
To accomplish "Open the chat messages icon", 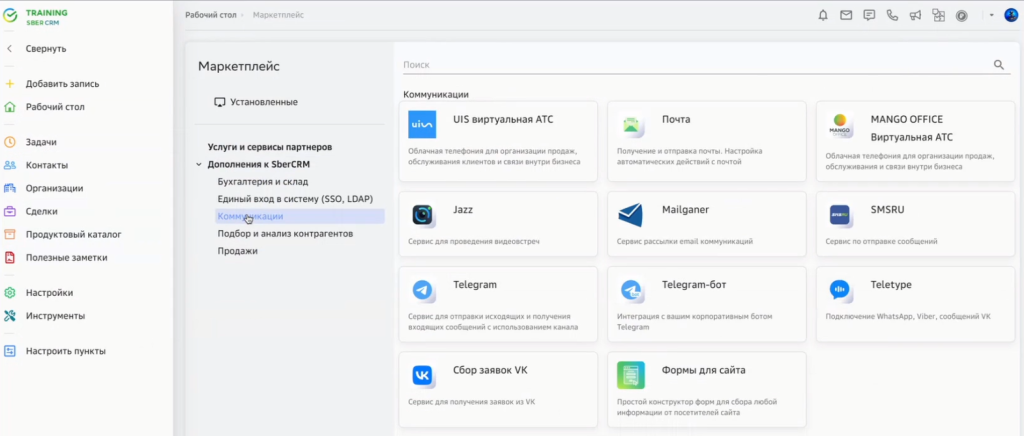I will tap(870, 15).
